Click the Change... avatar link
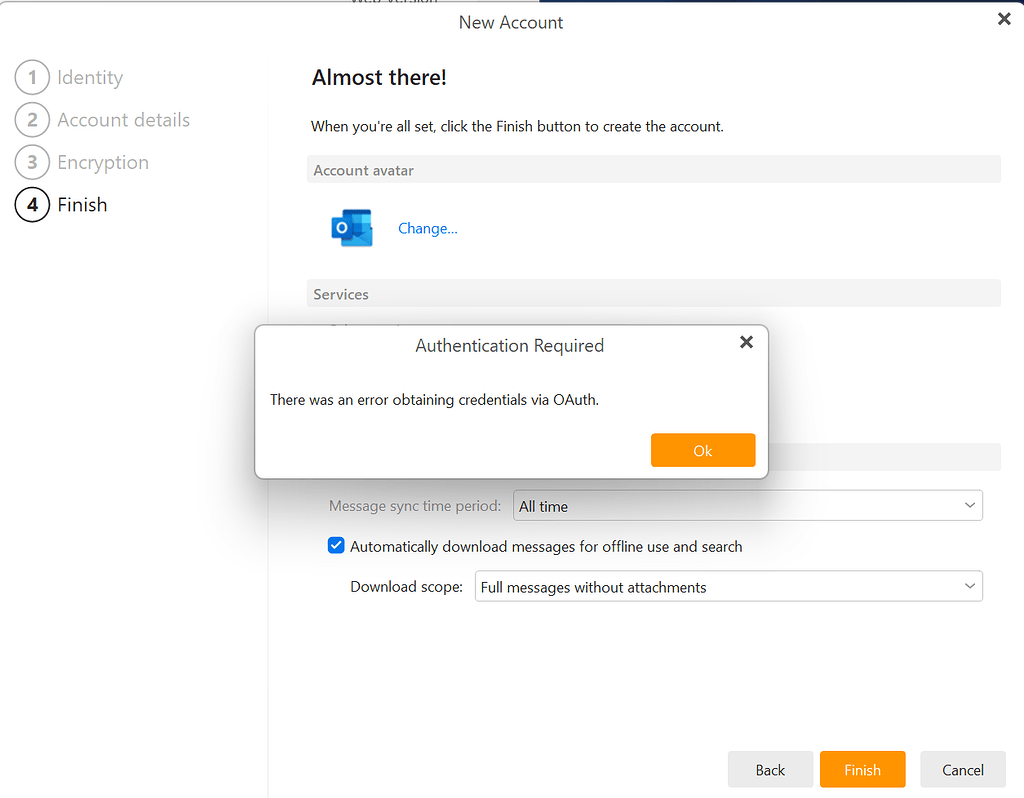 [x=428, y=228]
